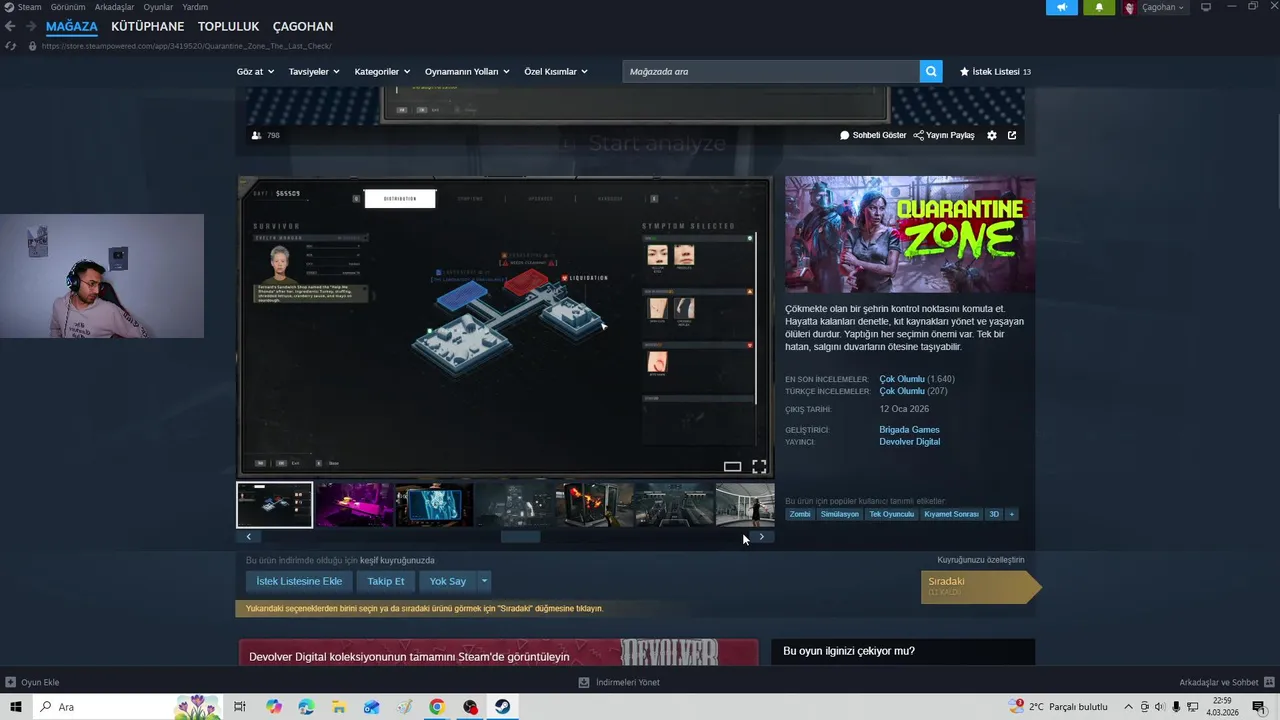The image size is (1280, 720).
Task: Expand the Göz at dropdown
Action: coord(254,72)
